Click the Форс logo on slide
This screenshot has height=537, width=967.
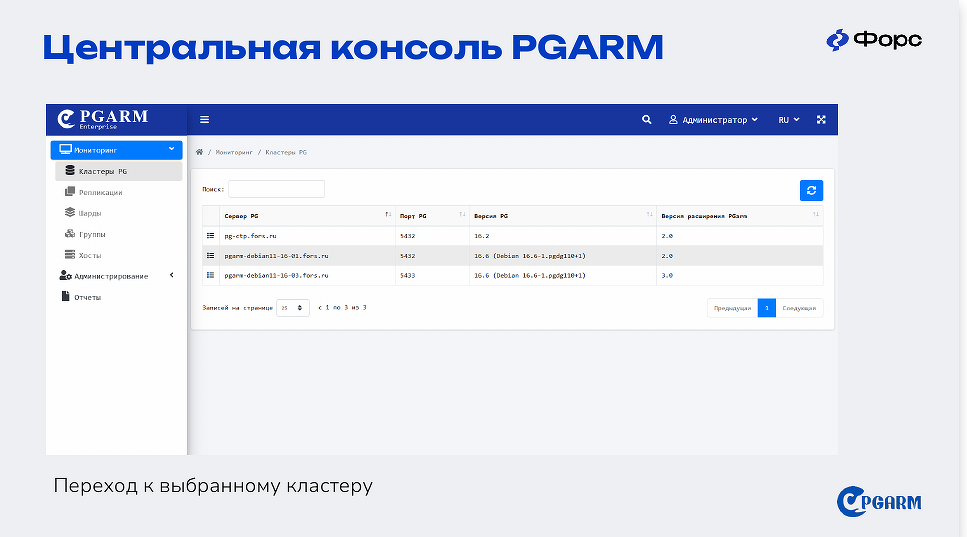874,39
